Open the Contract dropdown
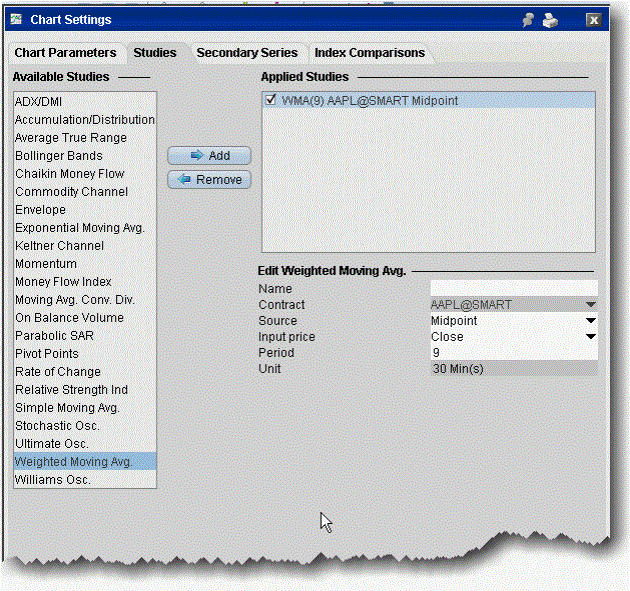Viewport: 630px width, 591px height. 590,304
